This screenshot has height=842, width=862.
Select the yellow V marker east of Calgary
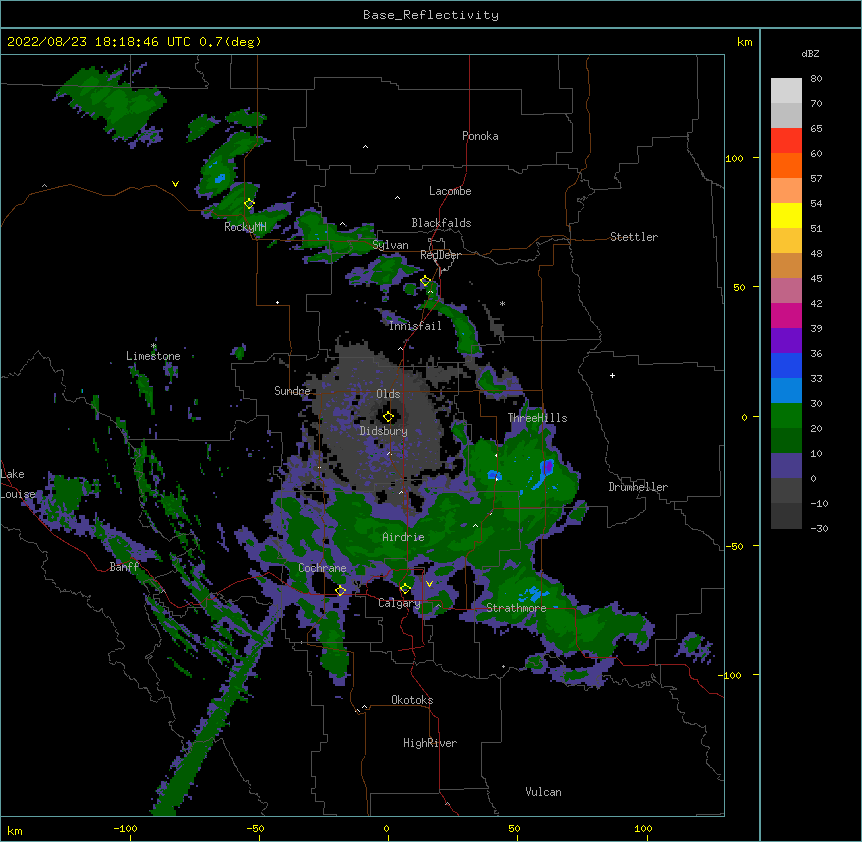point(429,584)
